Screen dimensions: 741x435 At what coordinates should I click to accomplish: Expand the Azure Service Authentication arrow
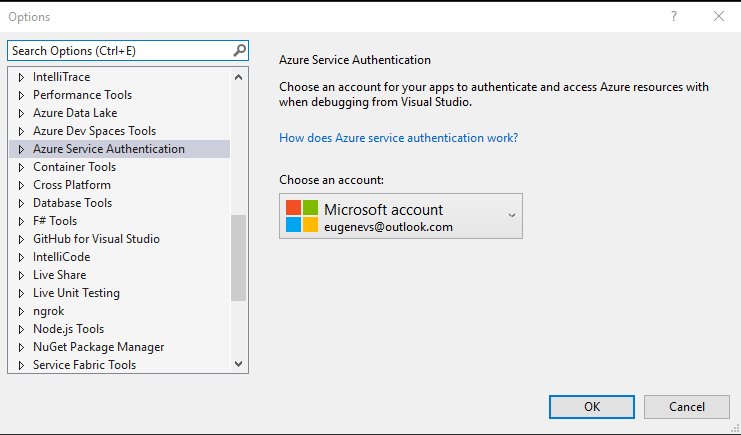(x=21, y=149)
